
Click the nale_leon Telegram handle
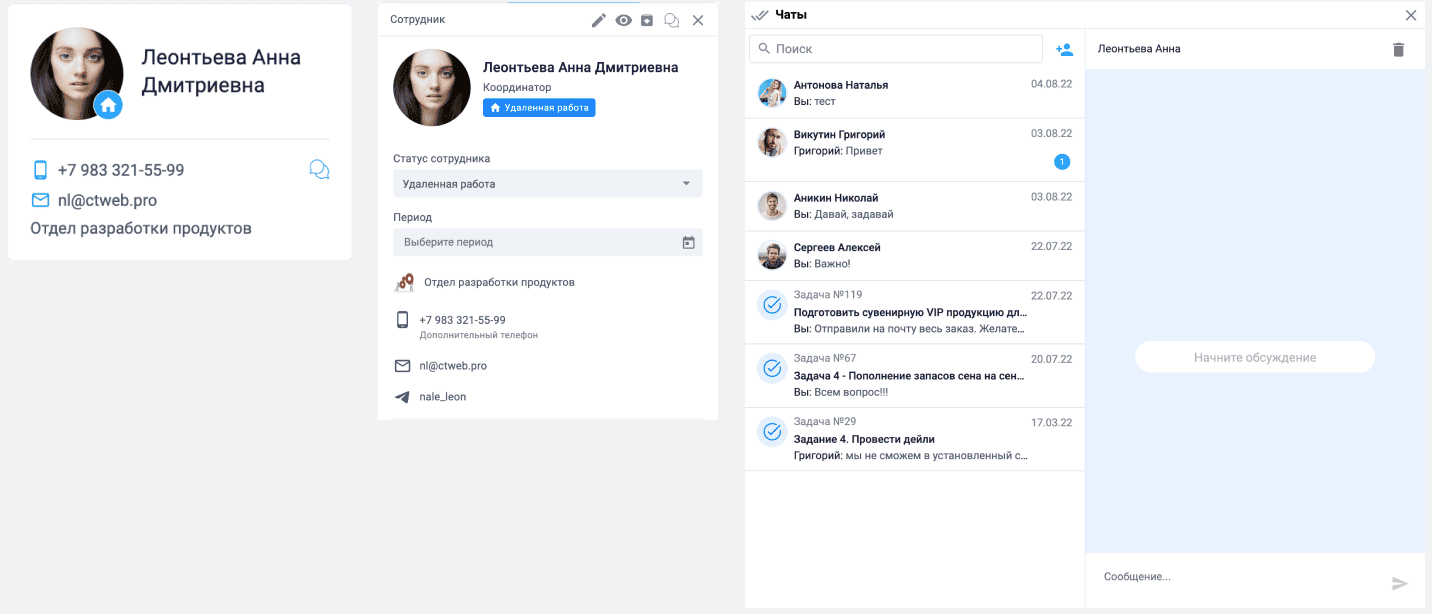pos(442,397)
